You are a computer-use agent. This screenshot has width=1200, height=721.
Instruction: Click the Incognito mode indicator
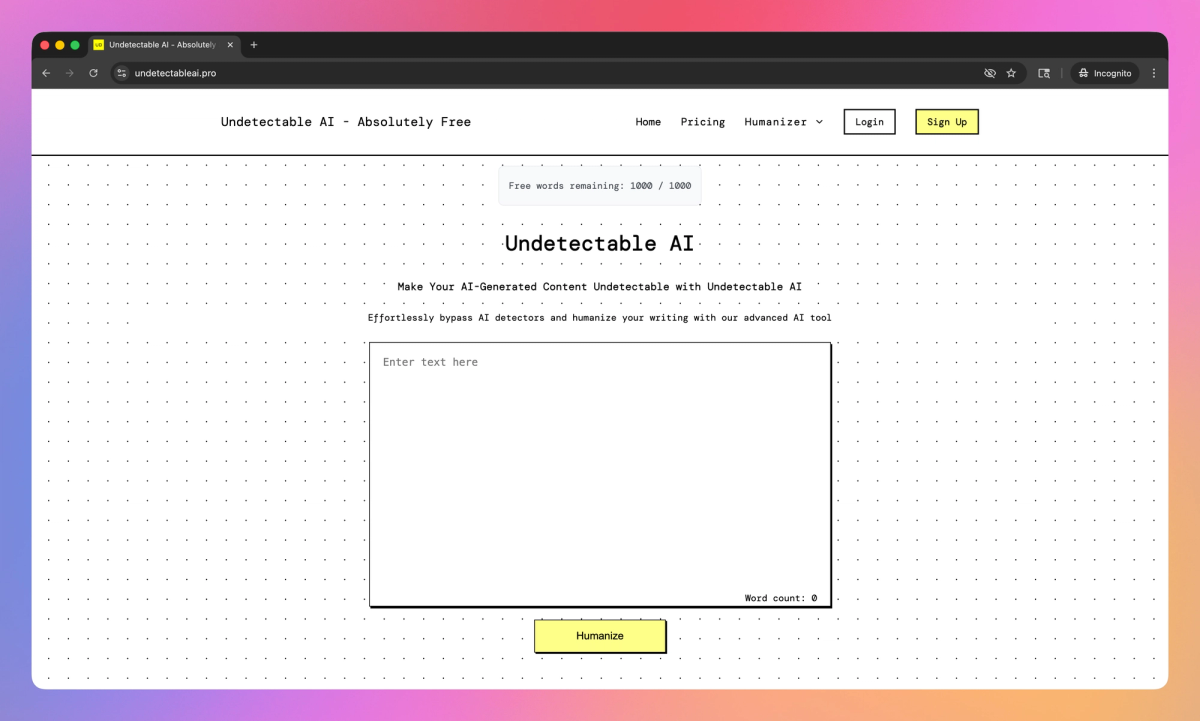pos(1104,72)
